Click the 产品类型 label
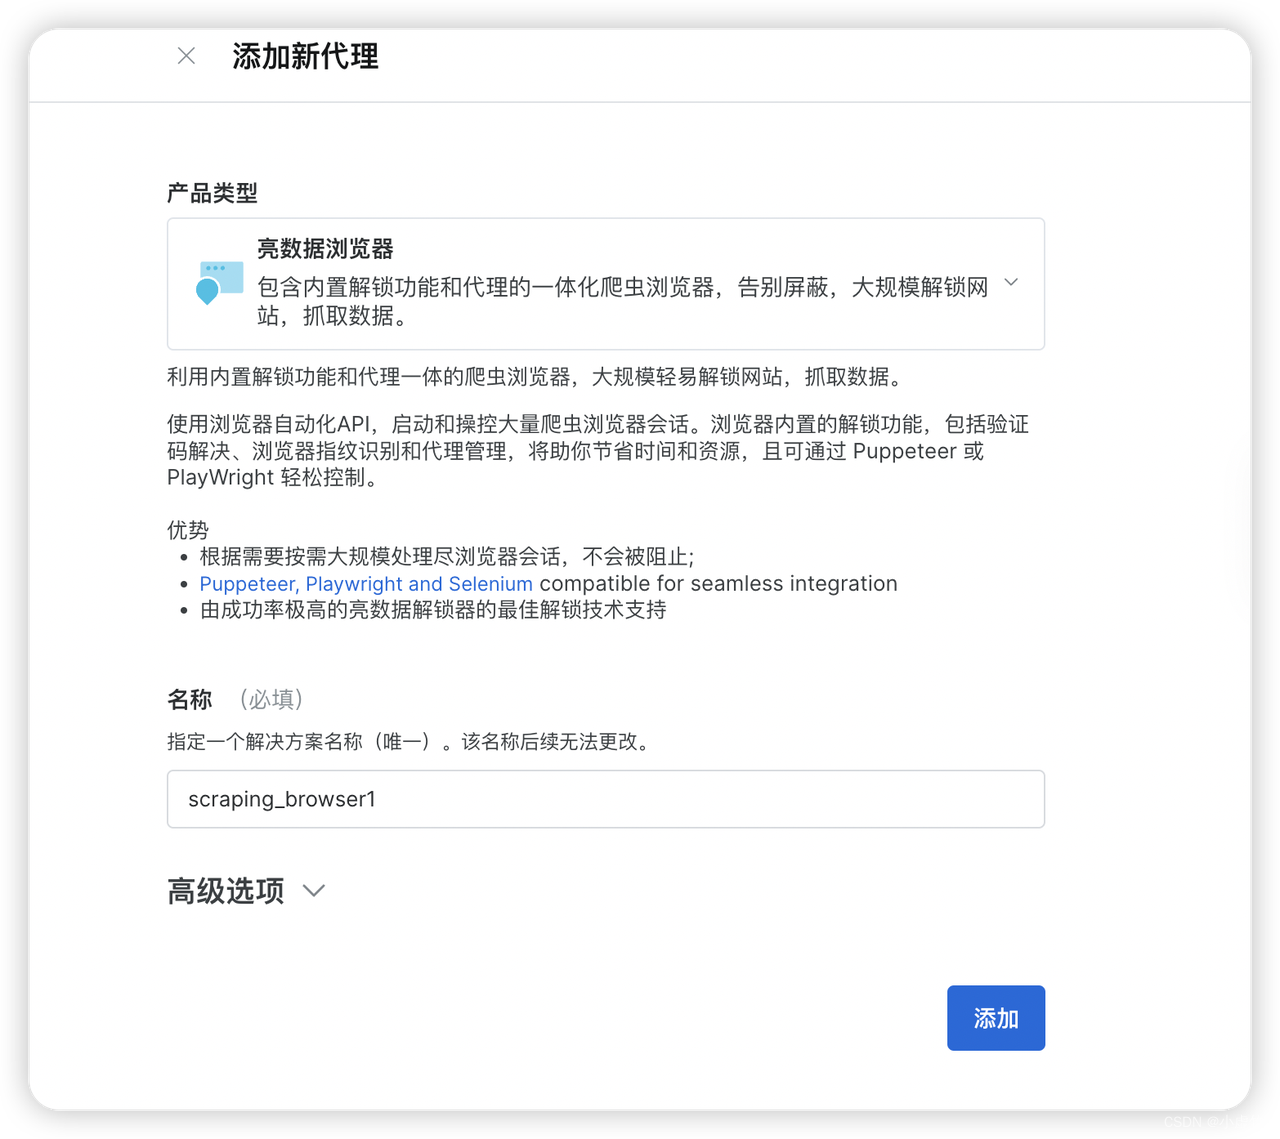The width and height of the screenshot is (1280, 1139). (x=212, y=193)
